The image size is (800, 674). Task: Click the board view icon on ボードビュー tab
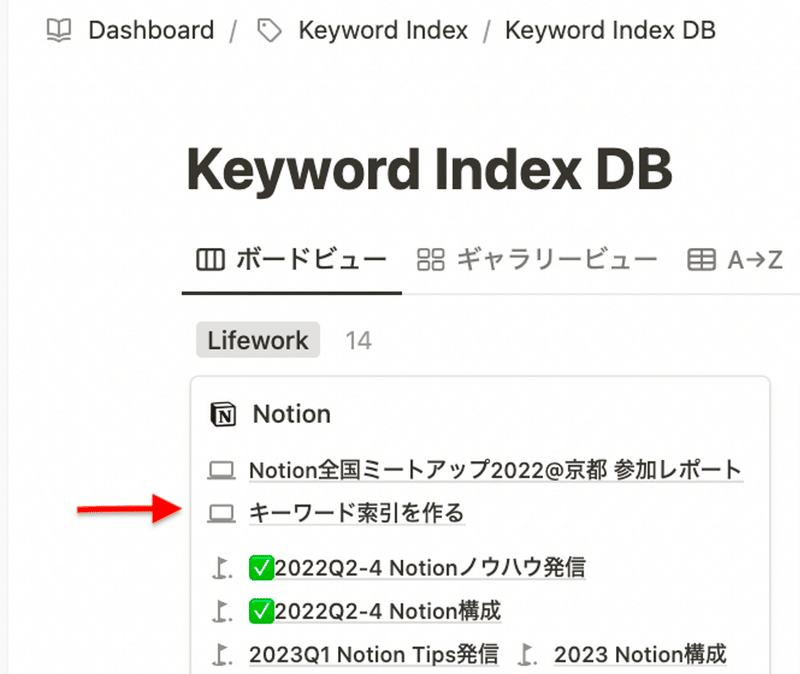210,260
